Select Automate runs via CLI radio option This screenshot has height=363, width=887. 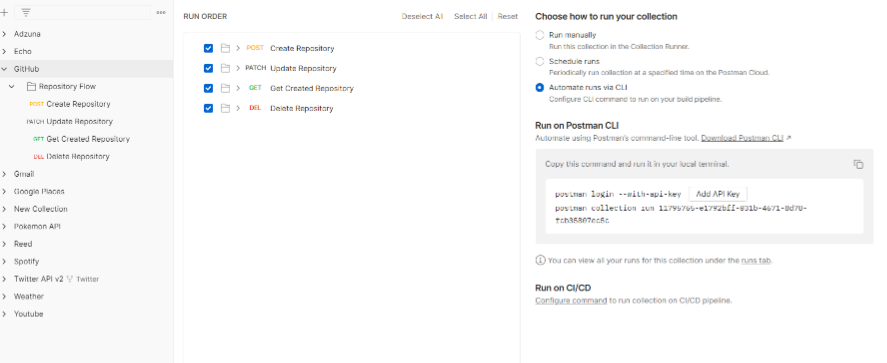click(540, 88)
